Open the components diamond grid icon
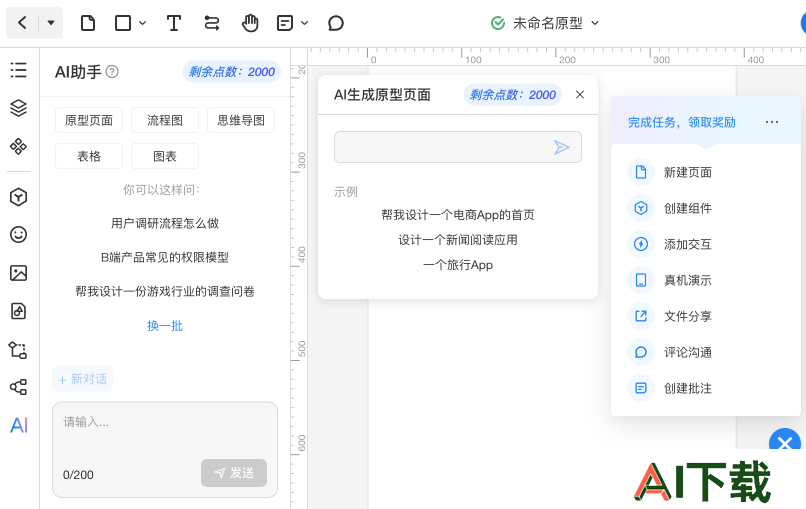 coord(19,147)
